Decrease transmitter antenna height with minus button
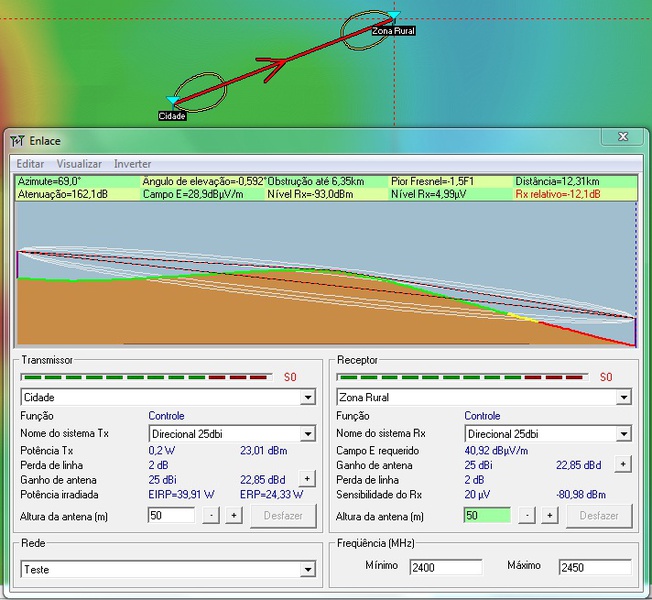The image size is (652, 600). [211, 516]
